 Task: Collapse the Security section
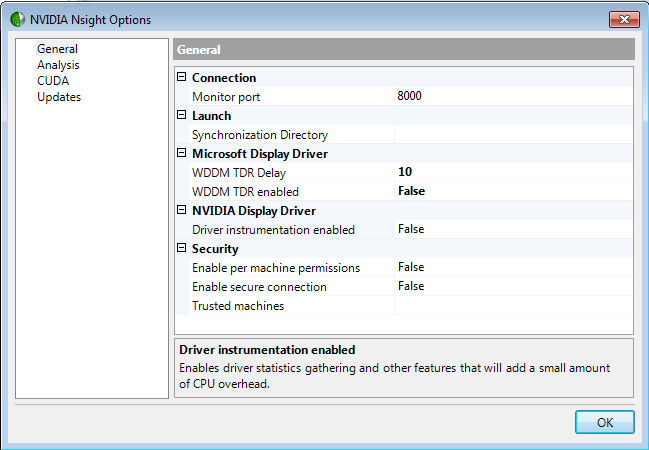click(182, 249)
